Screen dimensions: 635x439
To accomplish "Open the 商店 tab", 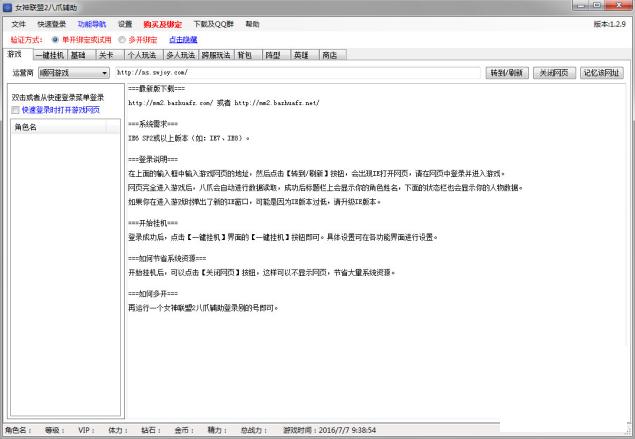I will 328,55.
